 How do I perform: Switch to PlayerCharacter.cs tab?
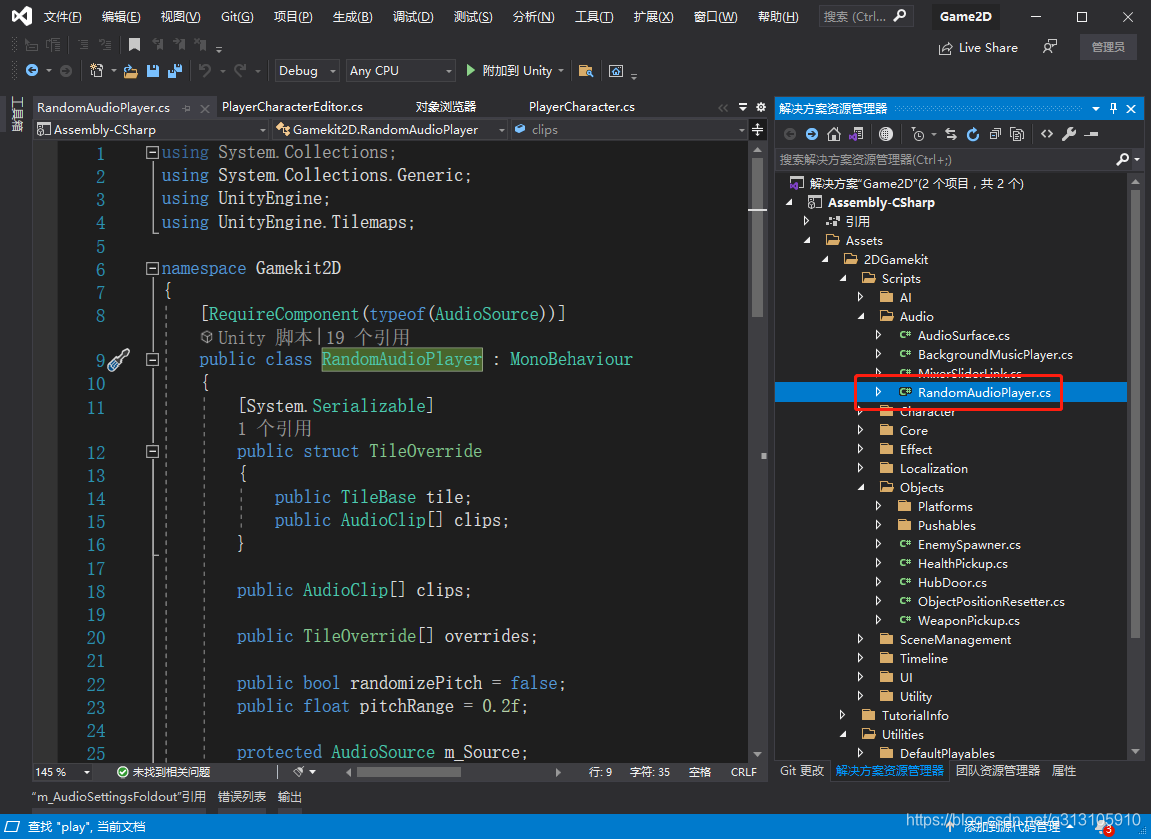point(581,107)
